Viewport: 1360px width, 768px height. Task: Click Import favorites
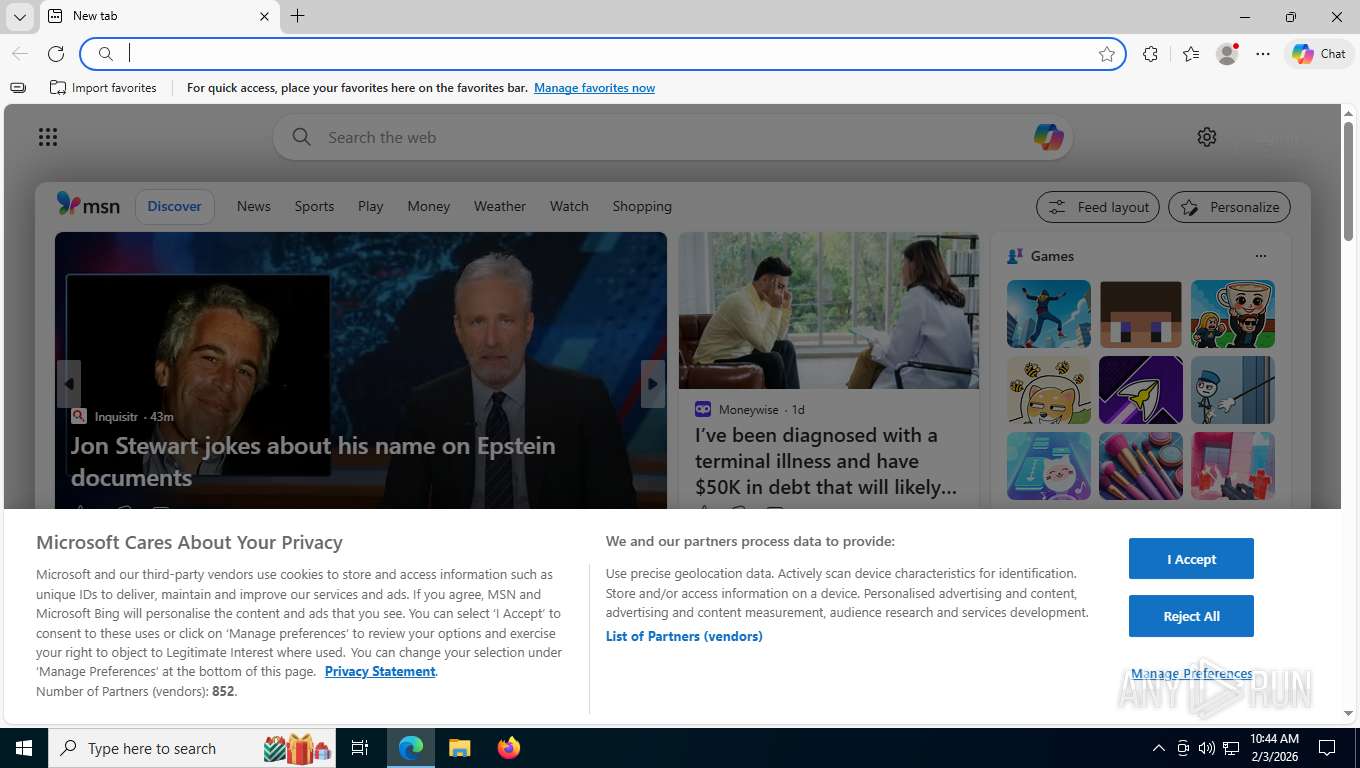[x=103, y=88]
